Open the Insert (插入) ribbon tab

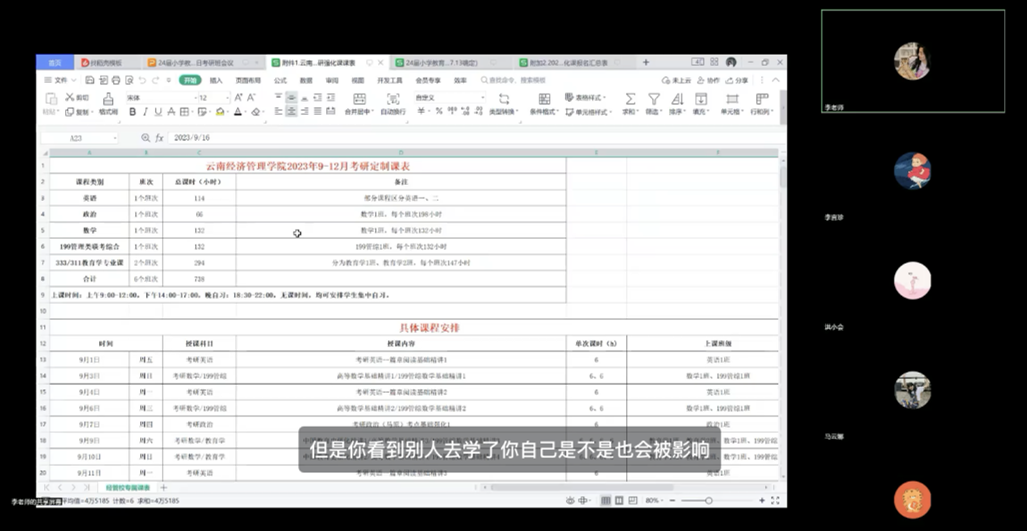(x=216, y=80)
